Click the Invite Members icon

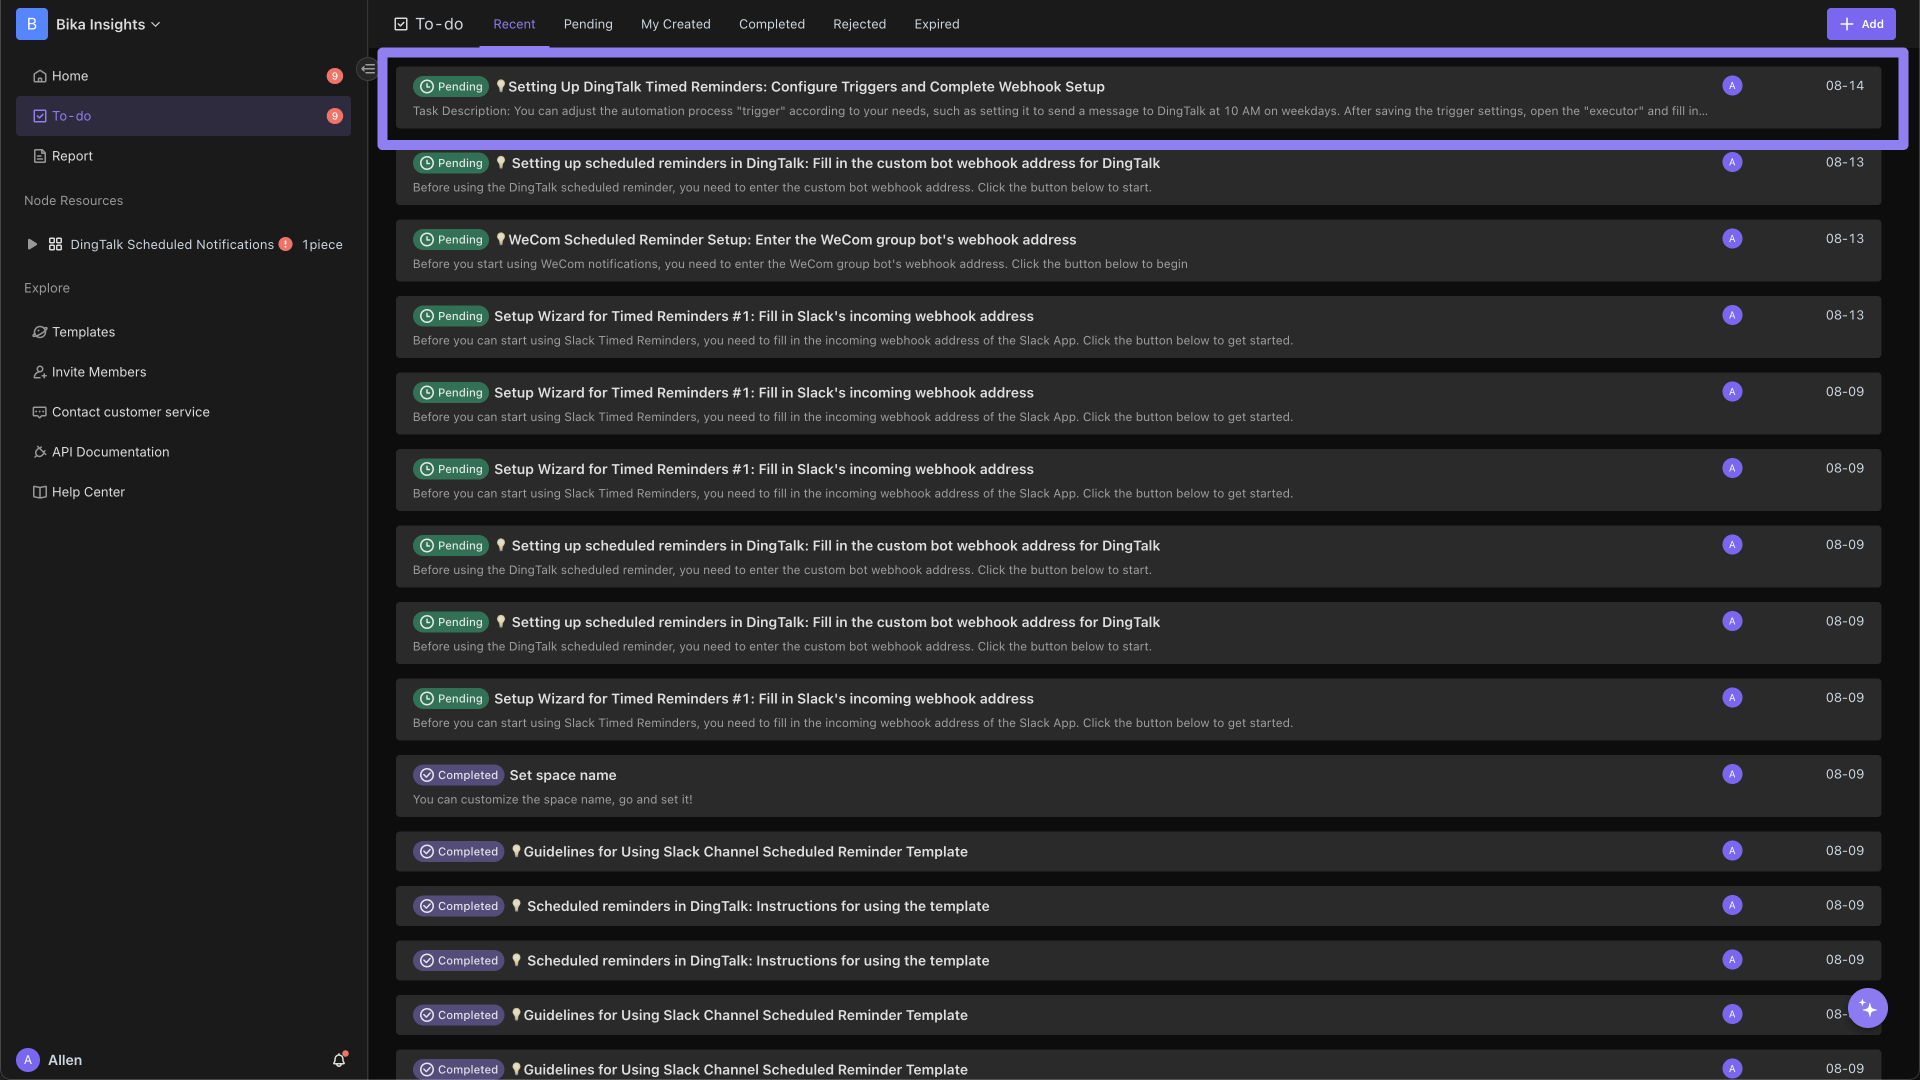tap(38, 373)
